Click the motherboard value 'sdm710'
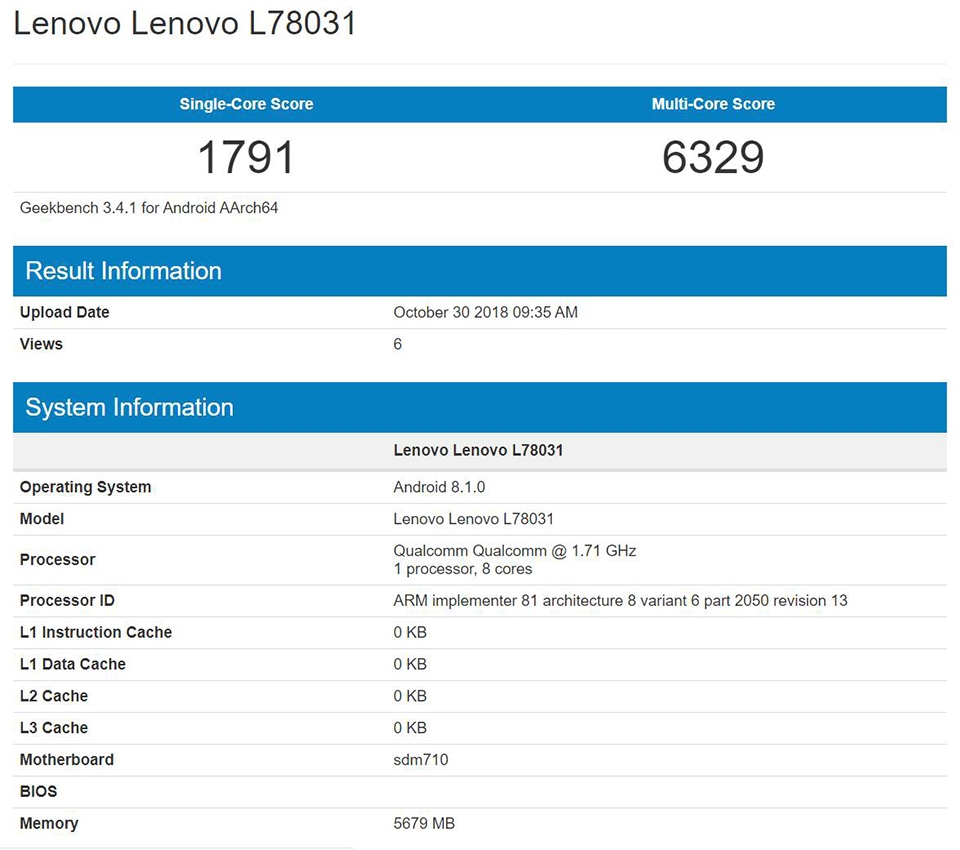This screenshot has height=850, width=960. tap(421, 759)
